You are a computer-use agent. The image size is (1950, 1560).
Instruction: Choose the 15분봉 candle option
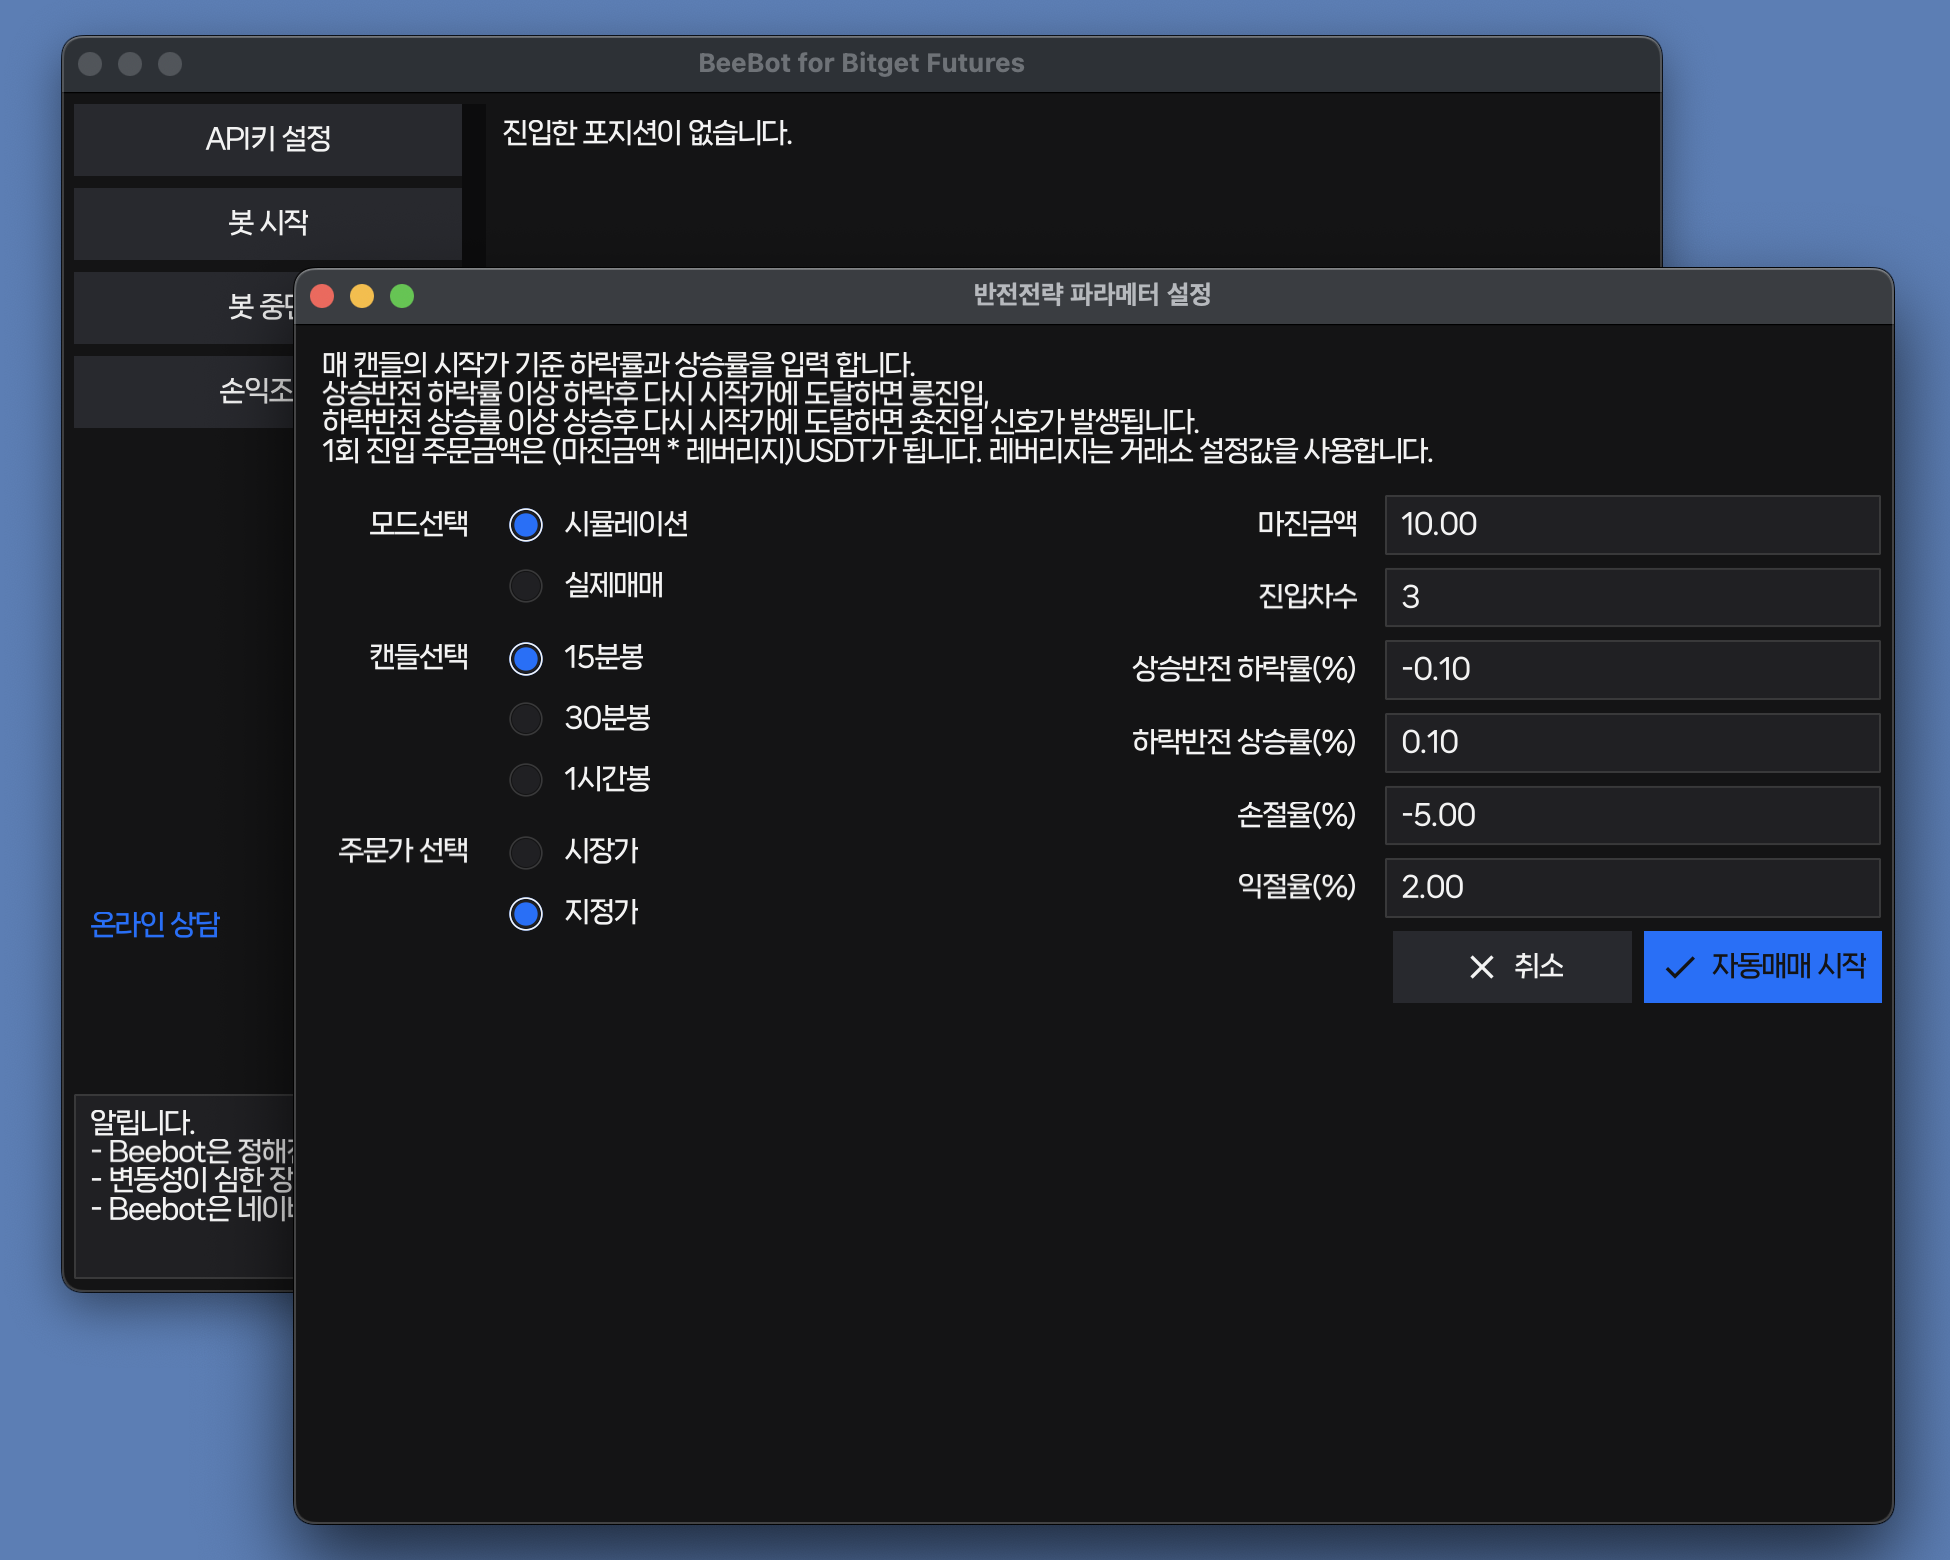(526, 658)
